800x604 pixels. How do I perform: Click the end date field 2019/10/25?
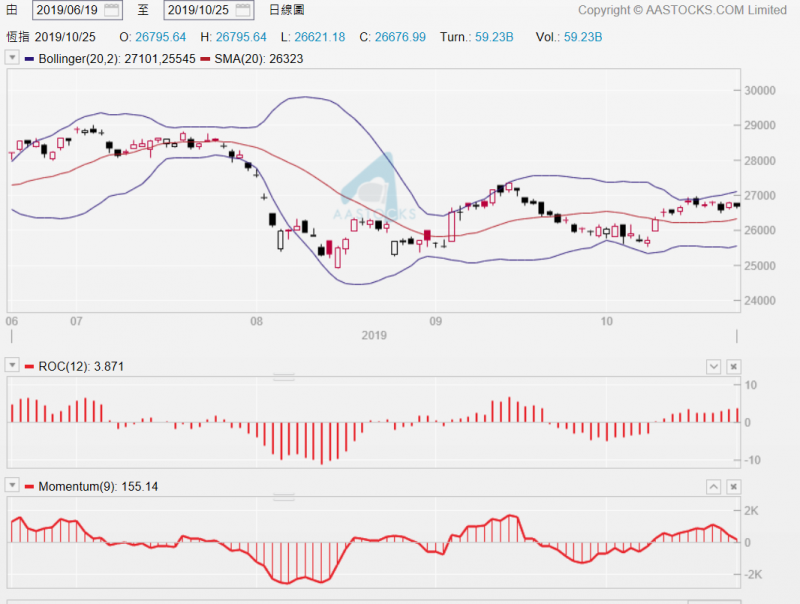(x=198, y=10)
